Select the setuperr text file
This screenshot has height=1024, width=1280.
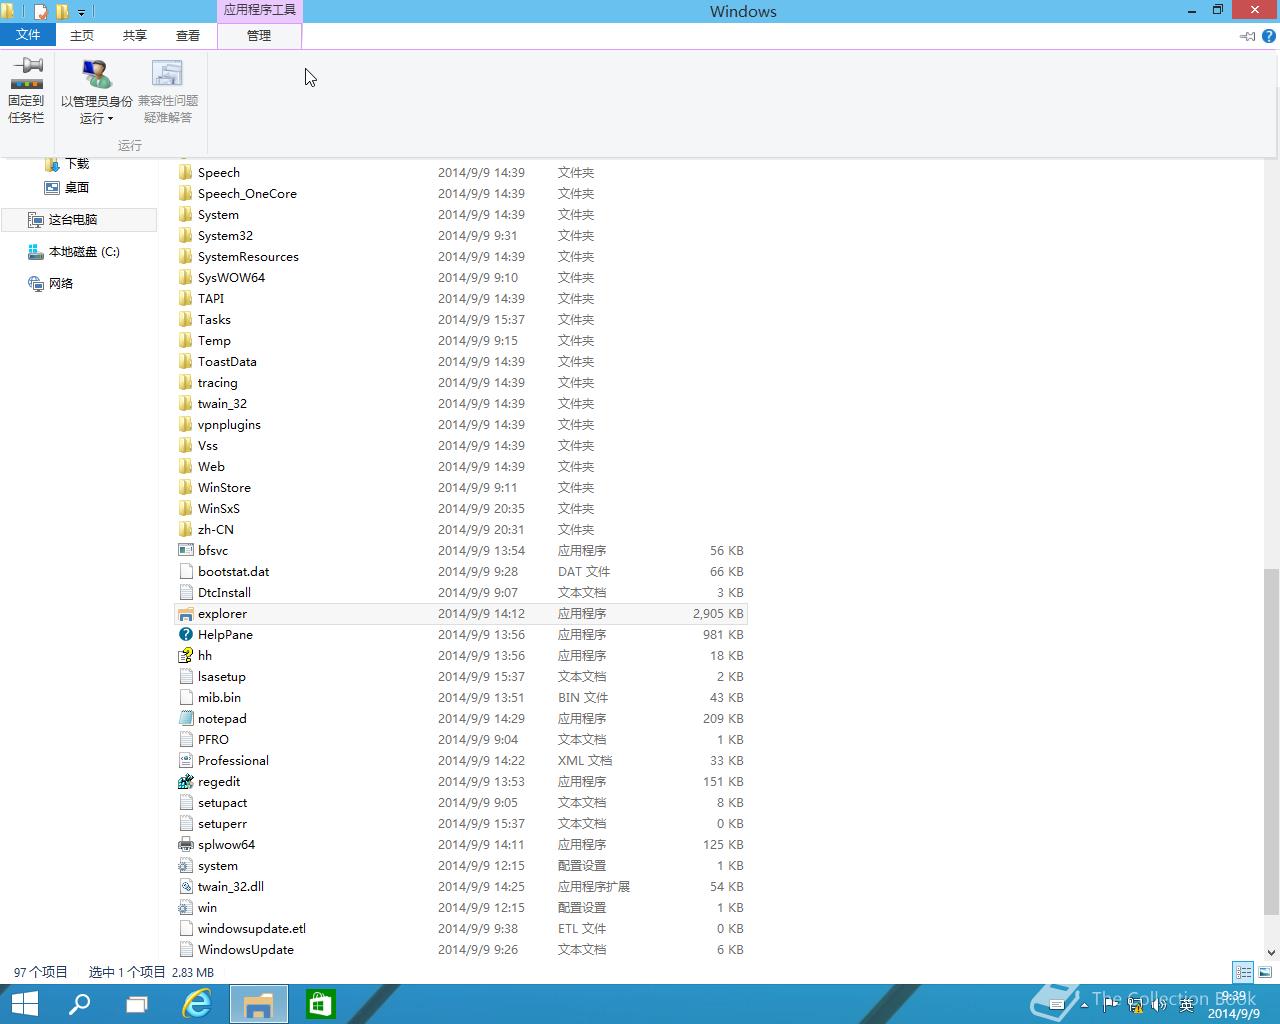tap(461, 824)
